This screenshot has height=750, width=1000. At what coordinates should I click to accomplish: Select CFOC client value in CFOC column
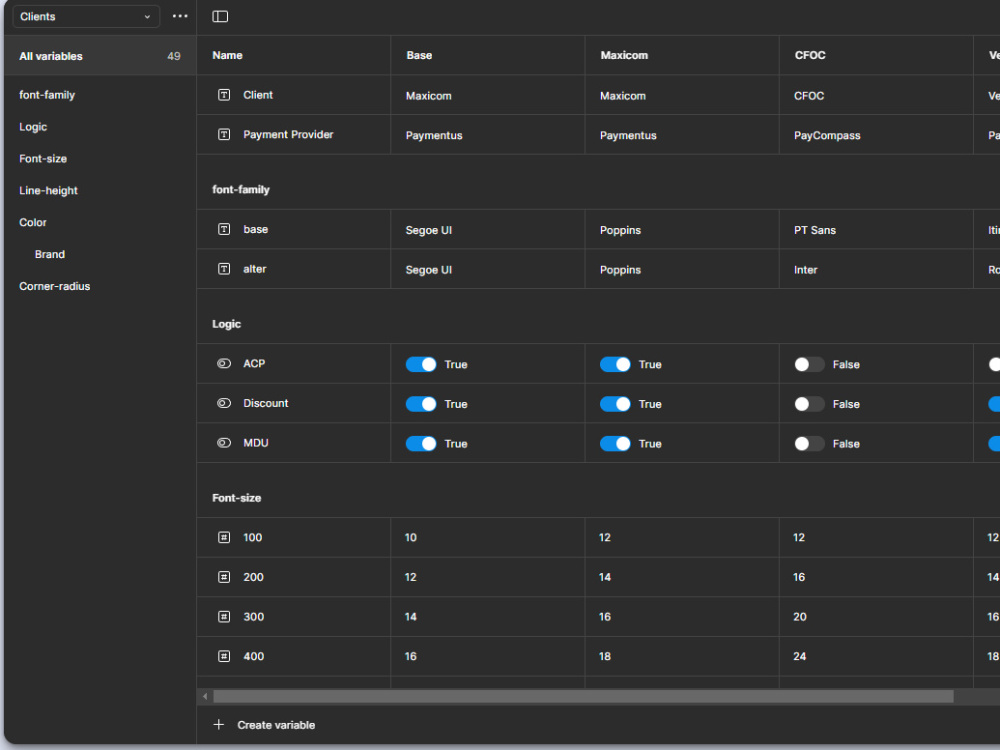coord(809,96)
